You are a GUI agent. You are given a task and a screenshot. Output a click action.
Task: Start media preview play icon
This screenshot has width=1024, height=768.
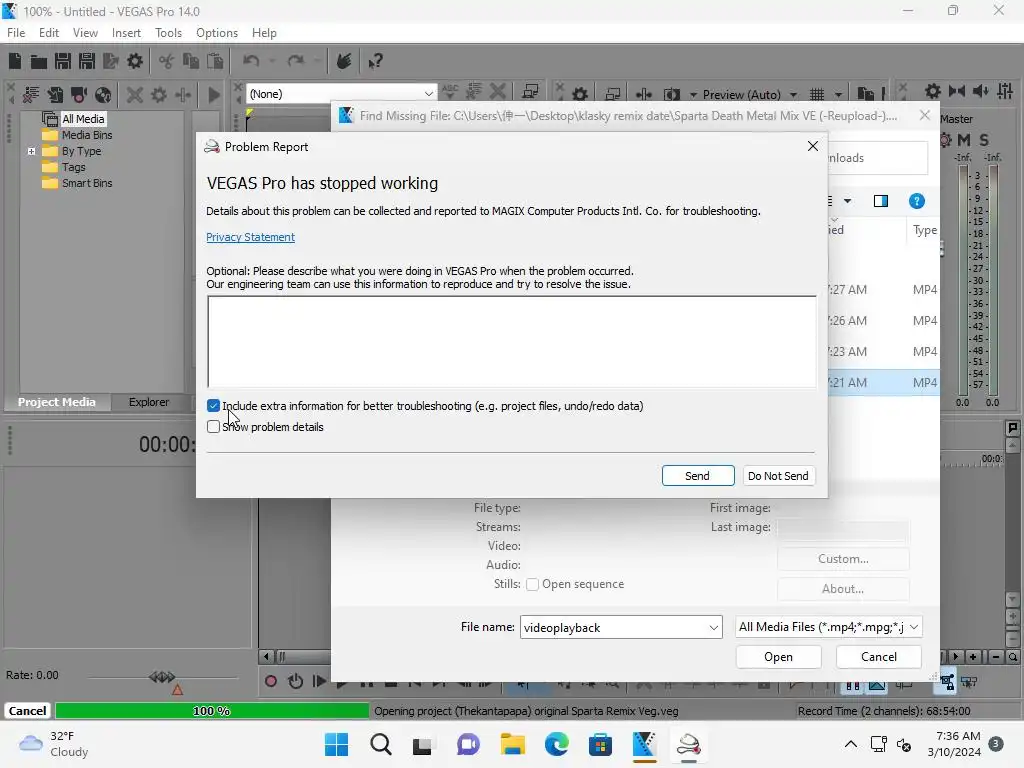click(214, 95)
